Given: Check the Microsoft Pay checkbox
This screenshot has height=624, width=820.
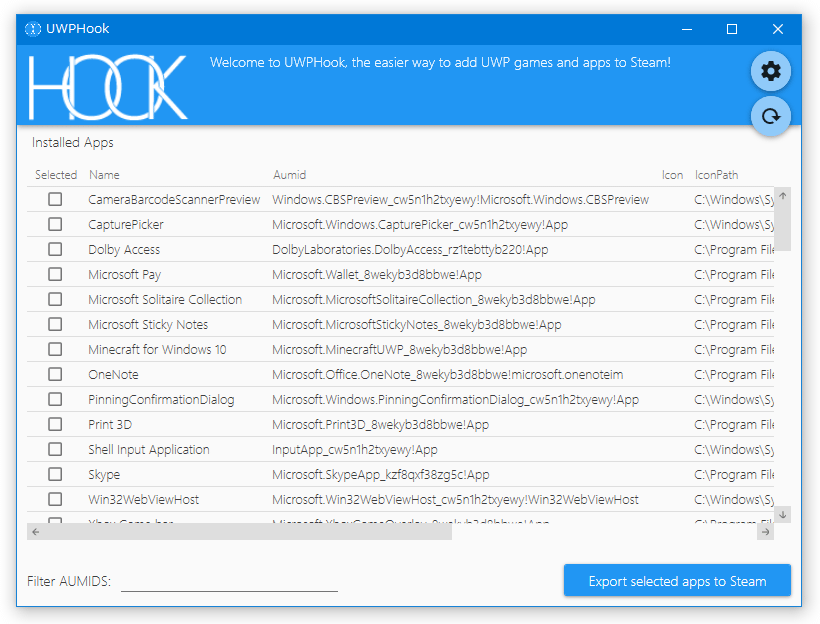Looking at the screenshot, I should [55, 275].
